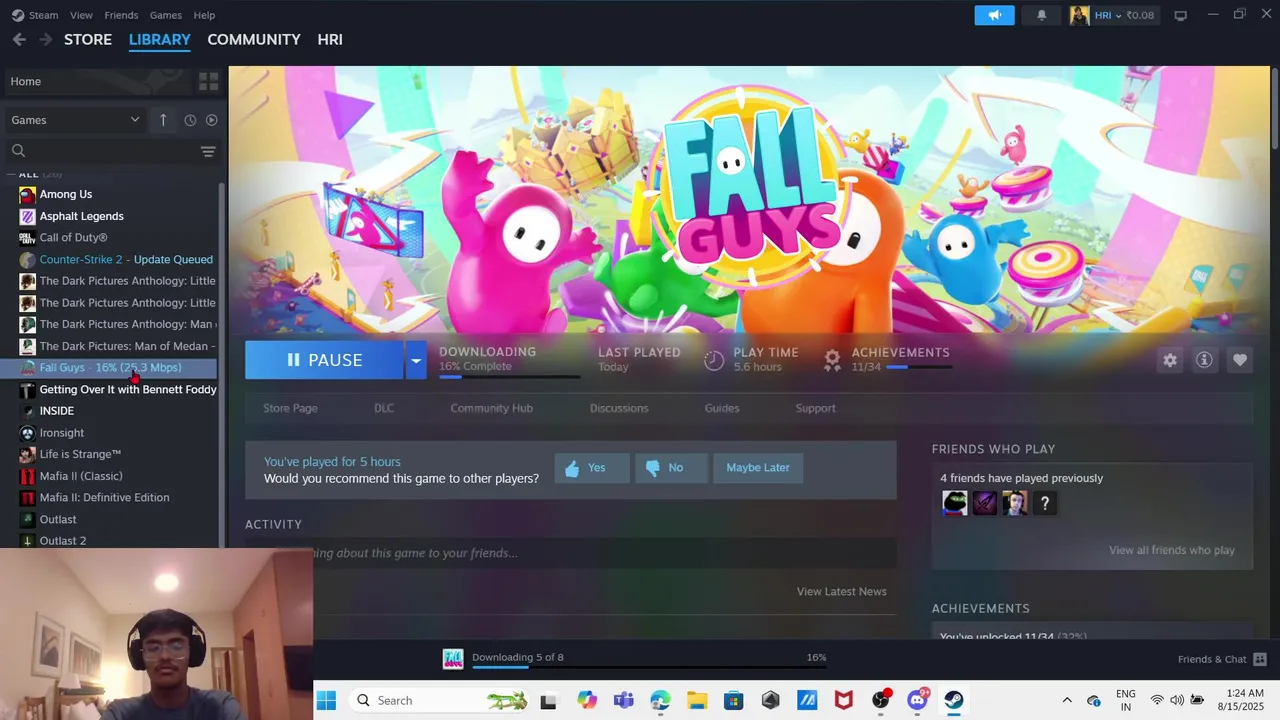This screenshot has width=1280, height=720.
Task: Open the Support link
Action: pyautogui.click(x=815, y=408)
